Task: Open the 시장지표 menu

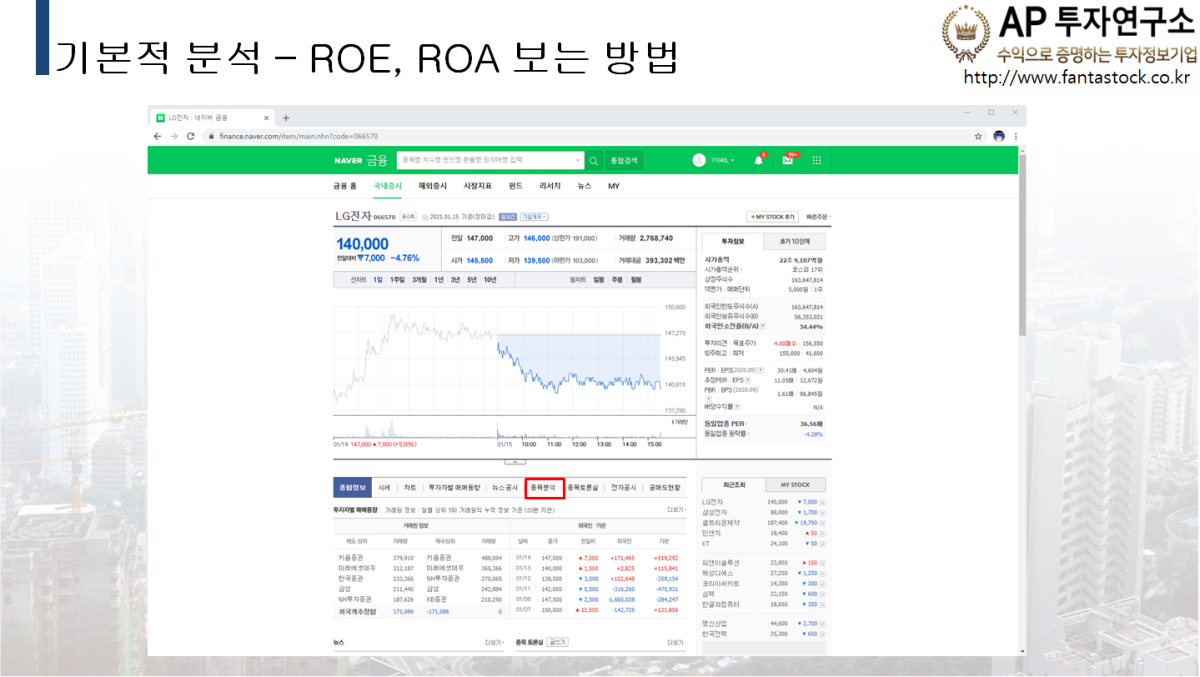Action: 478,186
